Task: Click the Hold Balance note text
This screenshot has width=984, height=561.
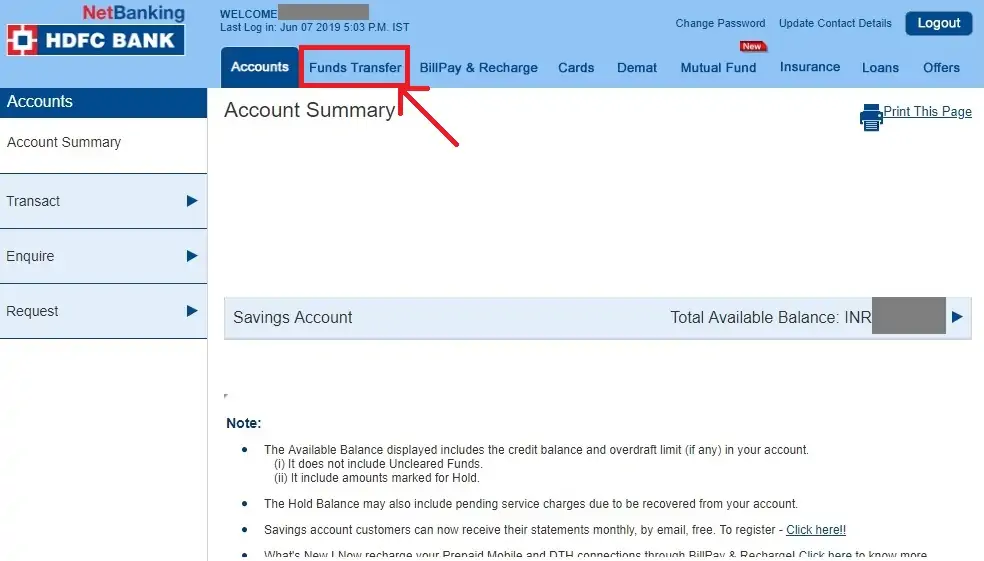Action: pyautogui.click(x=531, y=504)
